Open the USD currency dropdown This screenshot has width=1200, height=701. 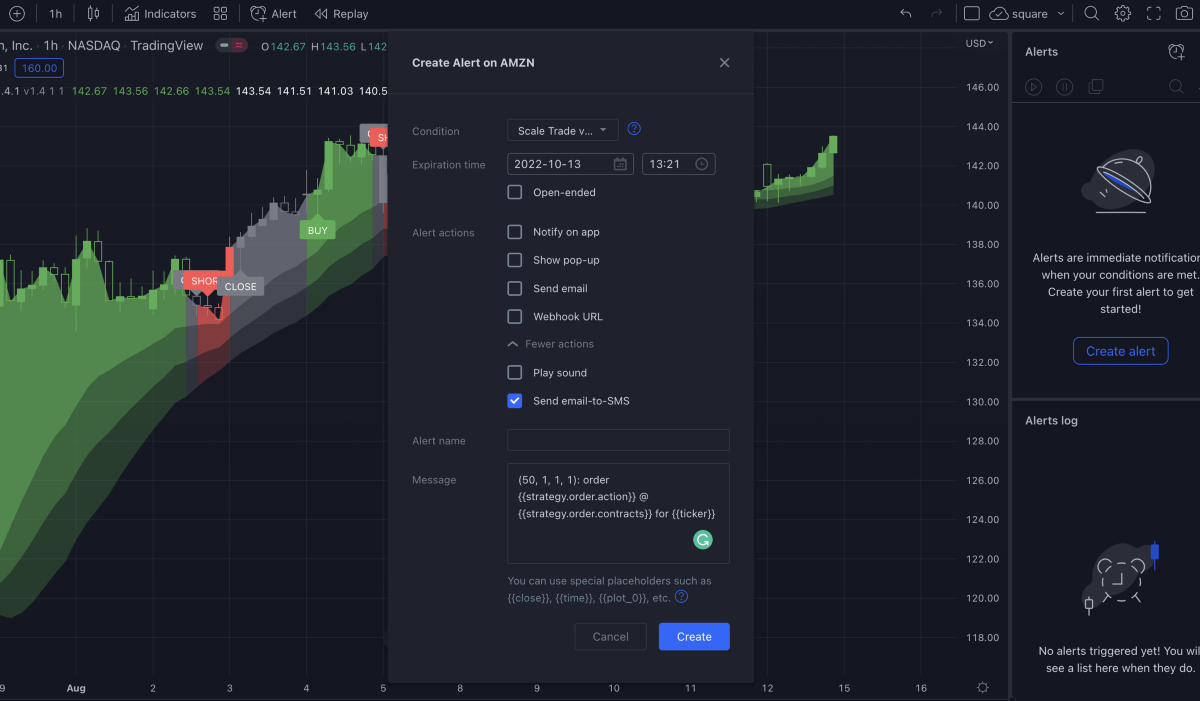[x=980, y=43]
